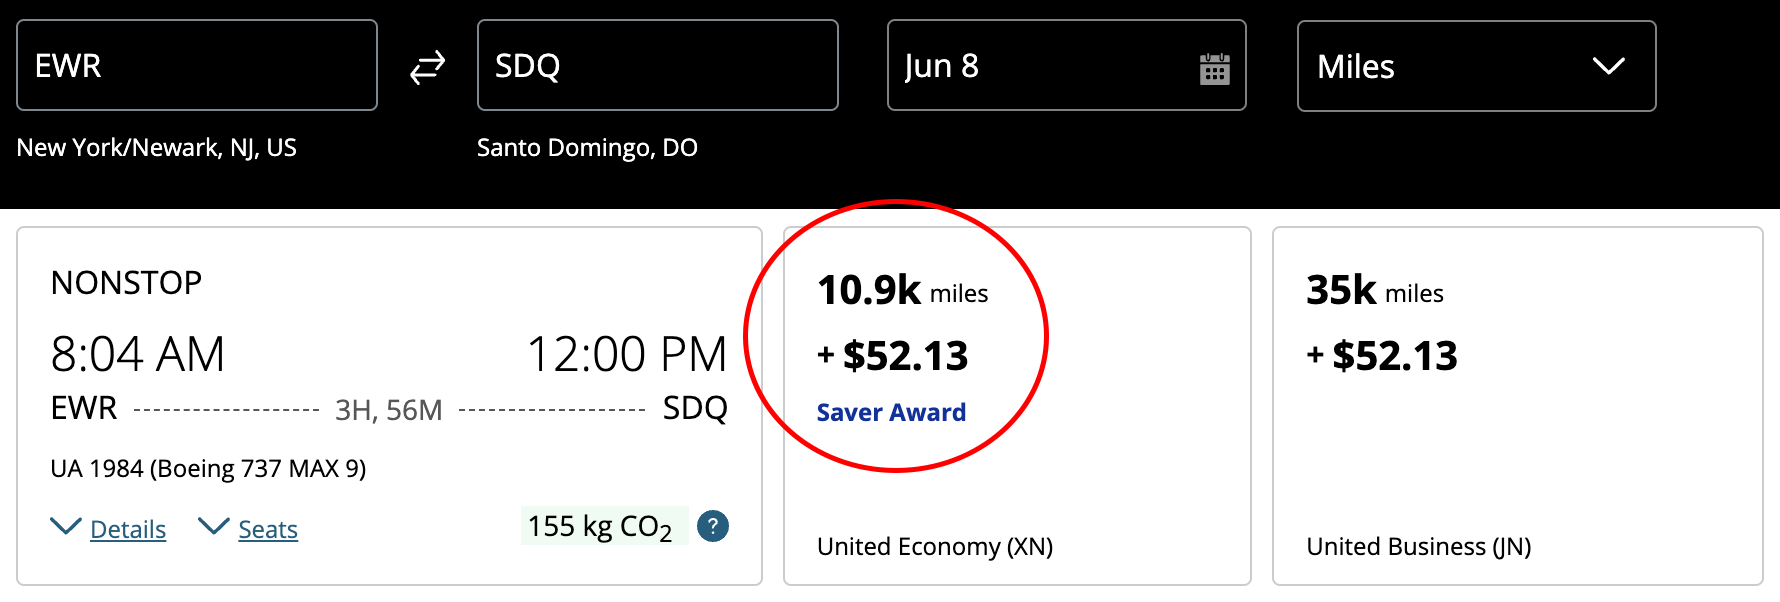The height and width of the screenshot is (602, 1780).
Task: Open the calendar icon in date field
Action: [x=1214, y=69]
